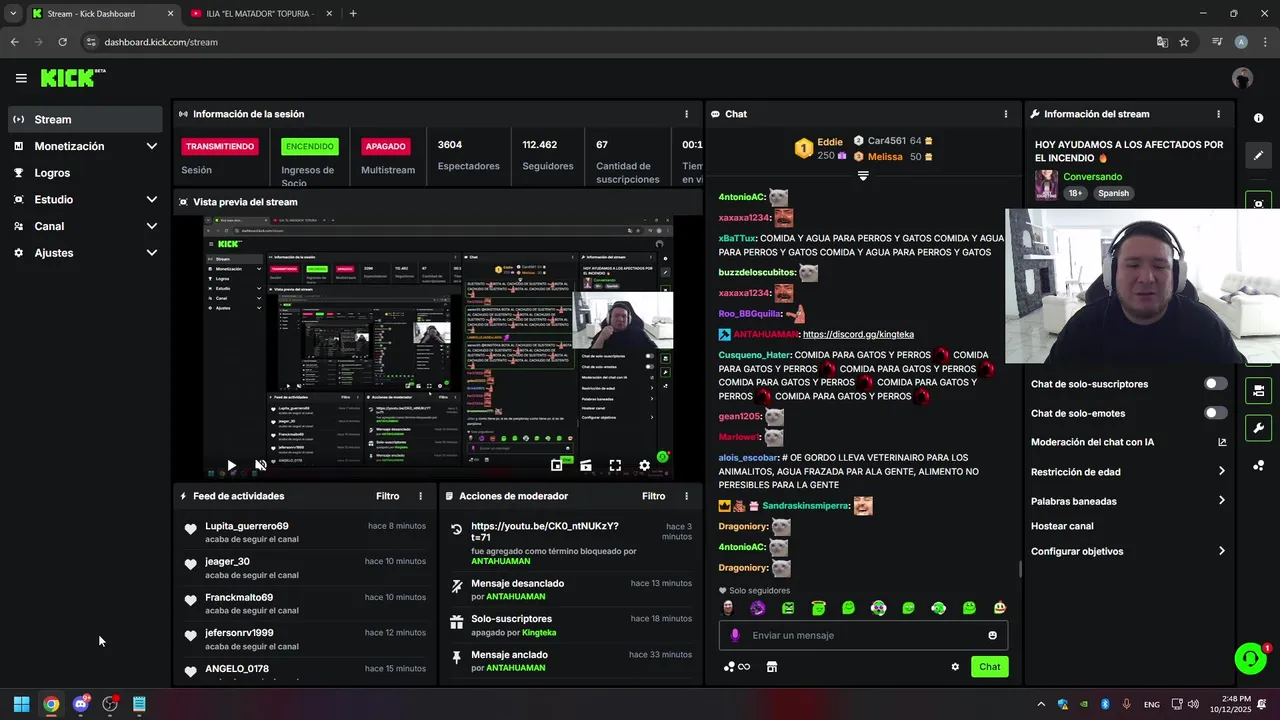Open the user profile avatar menu

coord(1242,78)
